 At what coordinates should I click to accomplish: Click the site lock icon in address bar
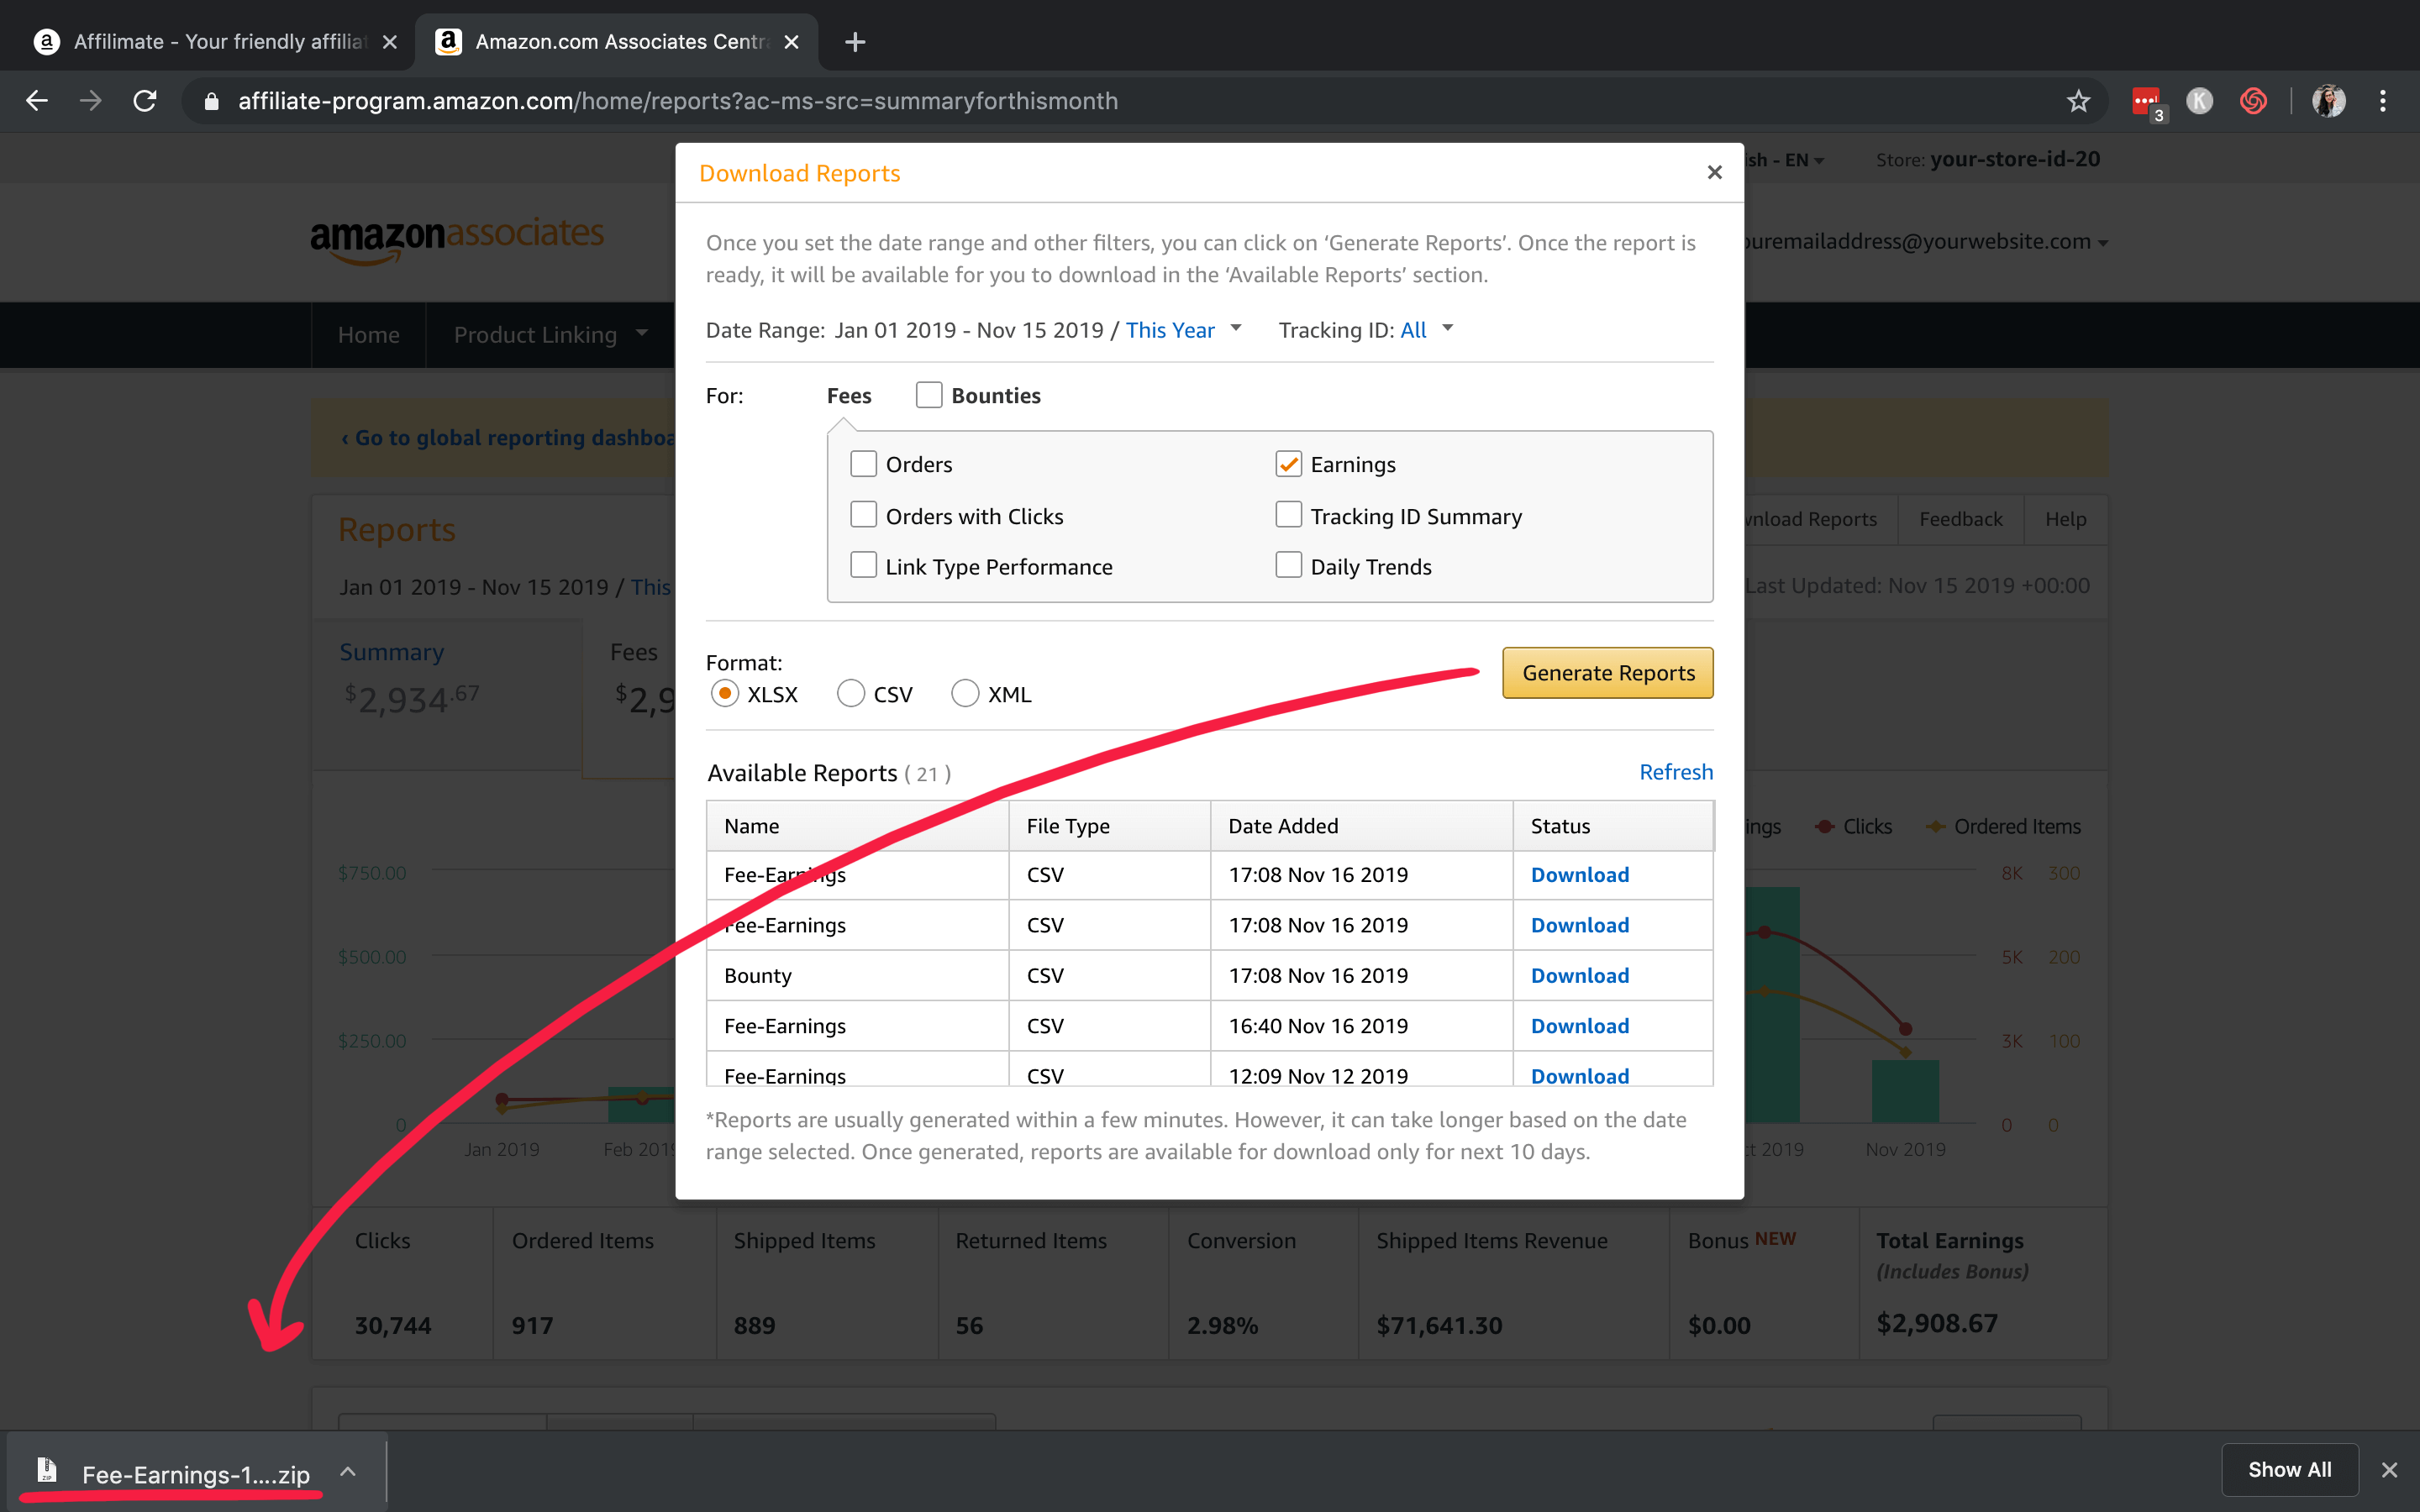(211, 101)
